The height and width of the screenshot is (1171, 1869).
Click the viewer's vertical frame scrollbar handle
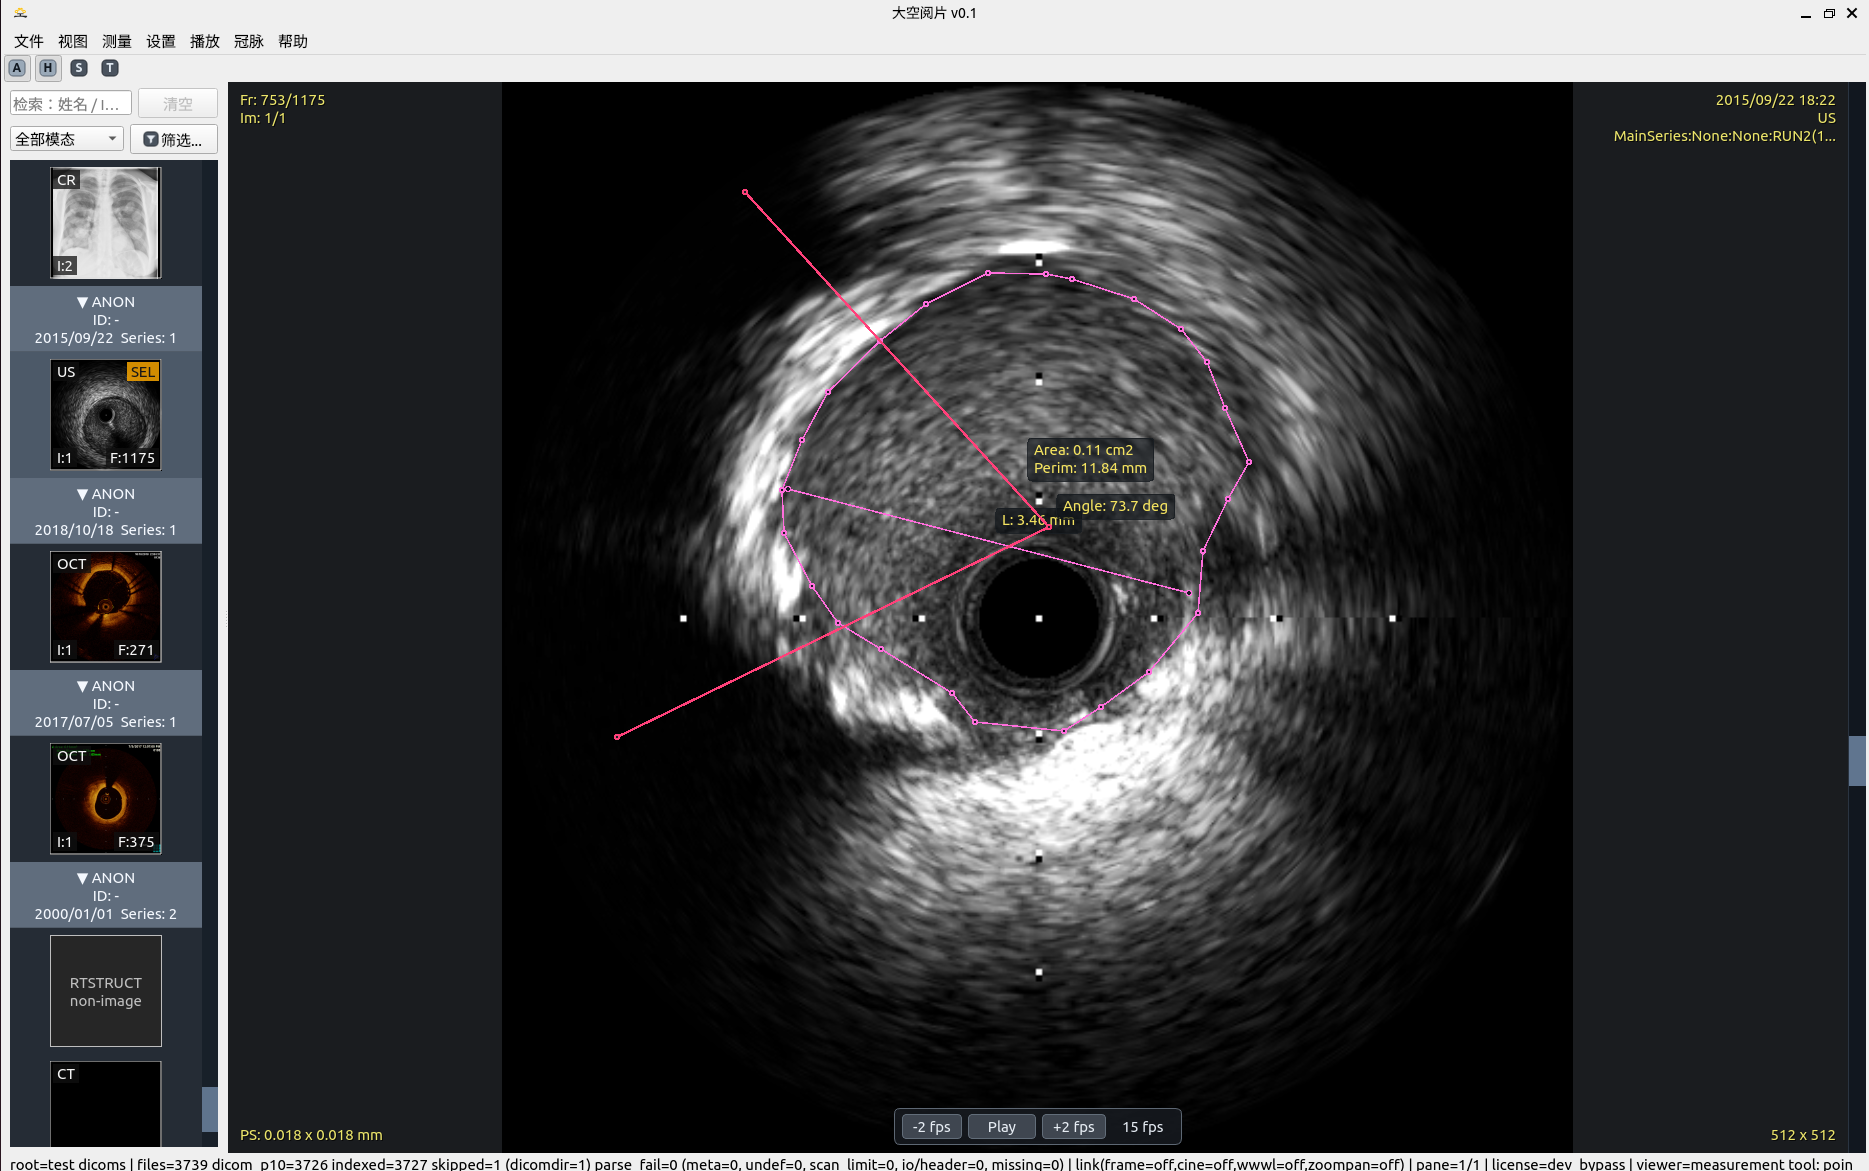1857,761
